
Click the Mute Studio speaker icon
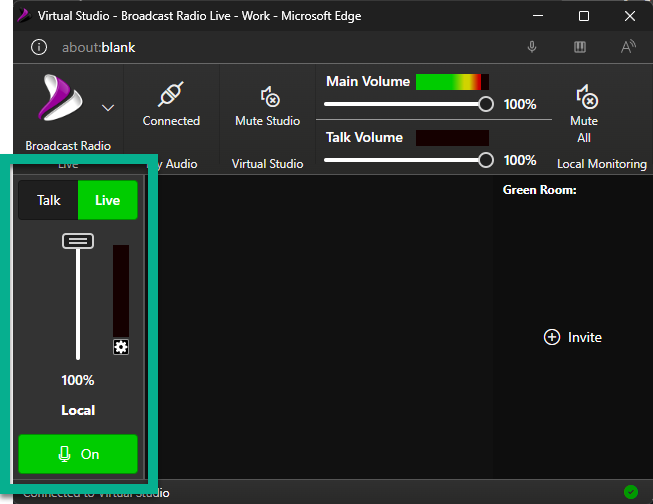coord(270,97)
